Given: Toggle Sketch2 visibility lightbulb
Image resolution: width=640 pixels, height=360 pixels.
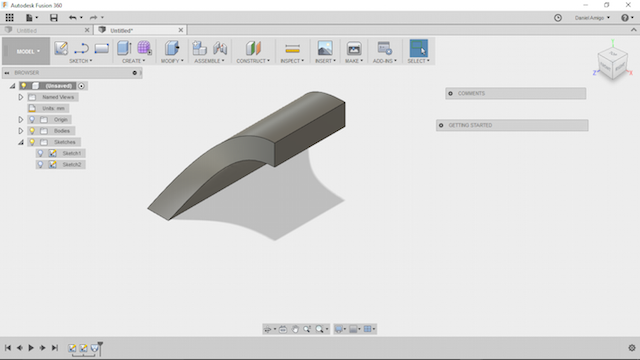Looking at the screenshot, I should tap(40, 164).
